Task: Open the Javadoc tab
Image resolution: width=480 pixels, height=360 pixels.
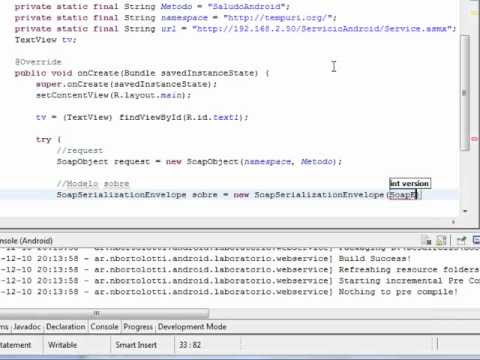Action: pyautogui.click(x=27, y=327)
